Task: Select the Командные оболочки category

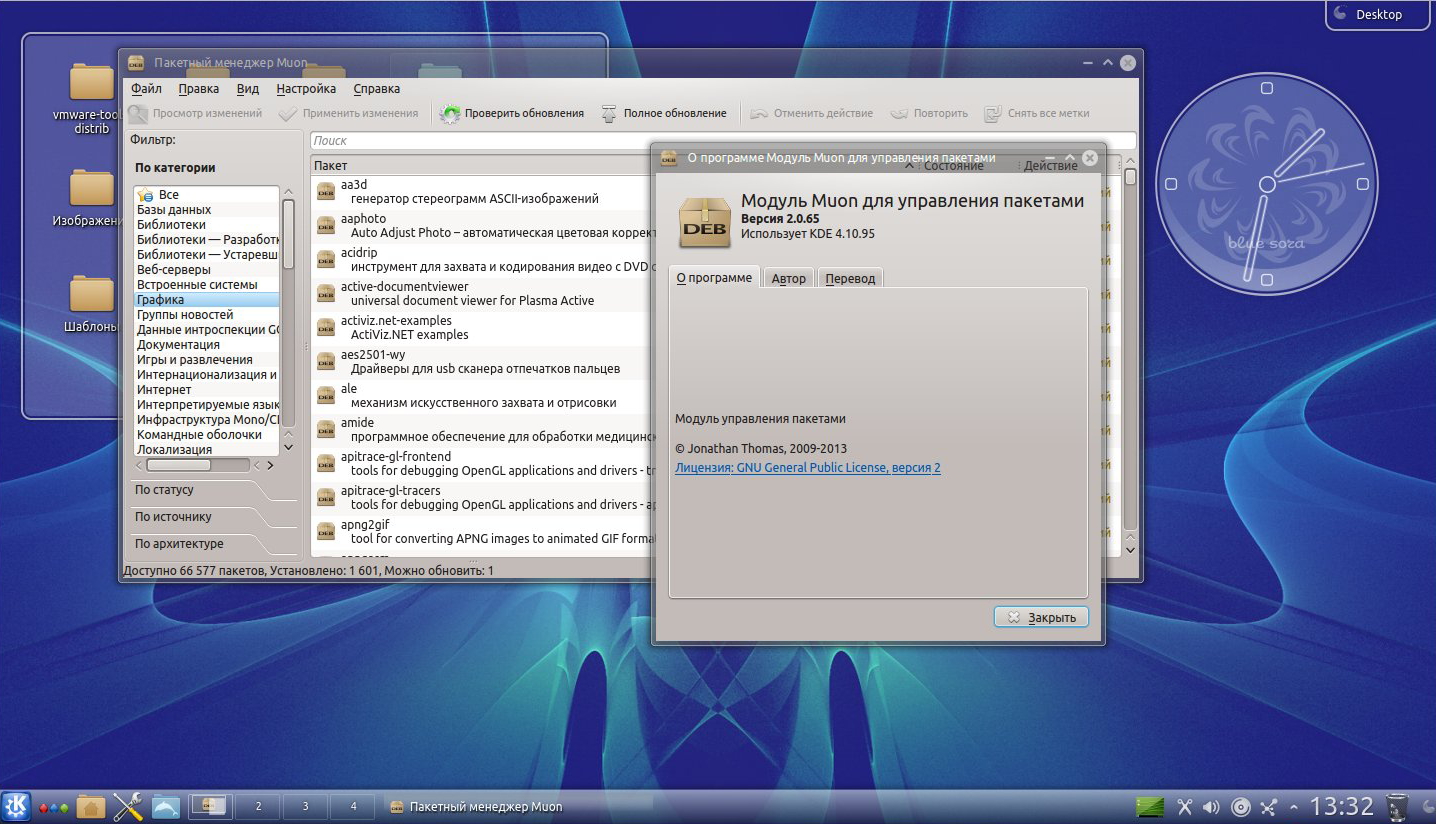Action: (207, 435)
